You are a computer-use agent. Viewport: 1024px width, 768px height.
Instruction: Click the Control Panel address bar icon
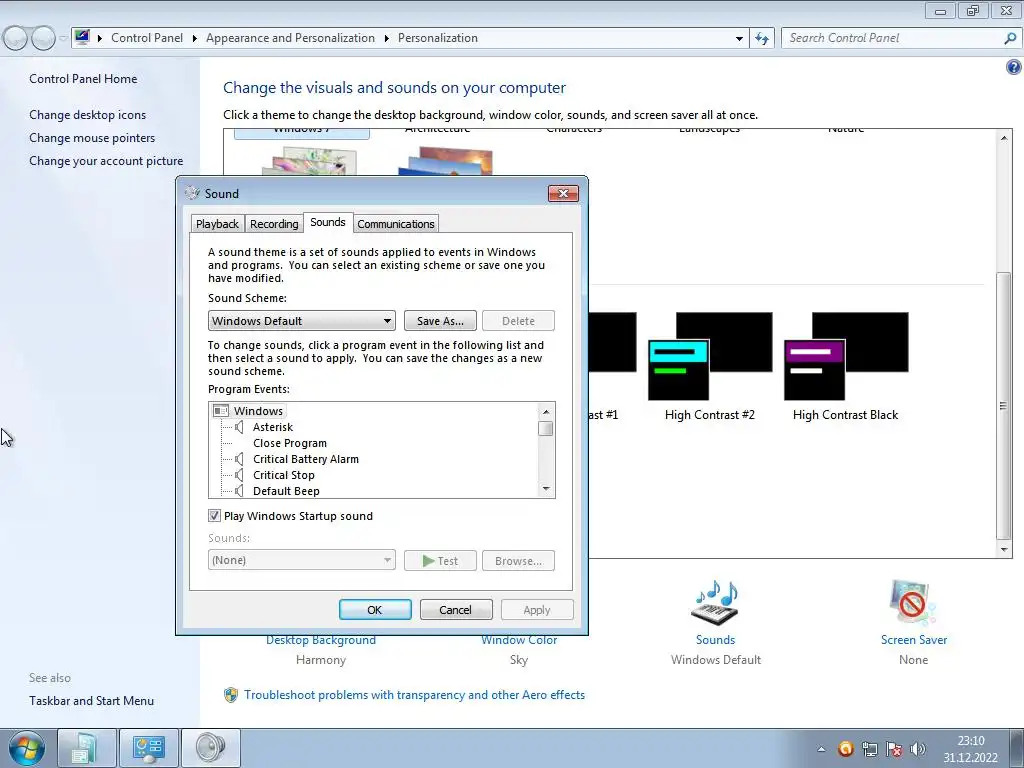point(82,37)
